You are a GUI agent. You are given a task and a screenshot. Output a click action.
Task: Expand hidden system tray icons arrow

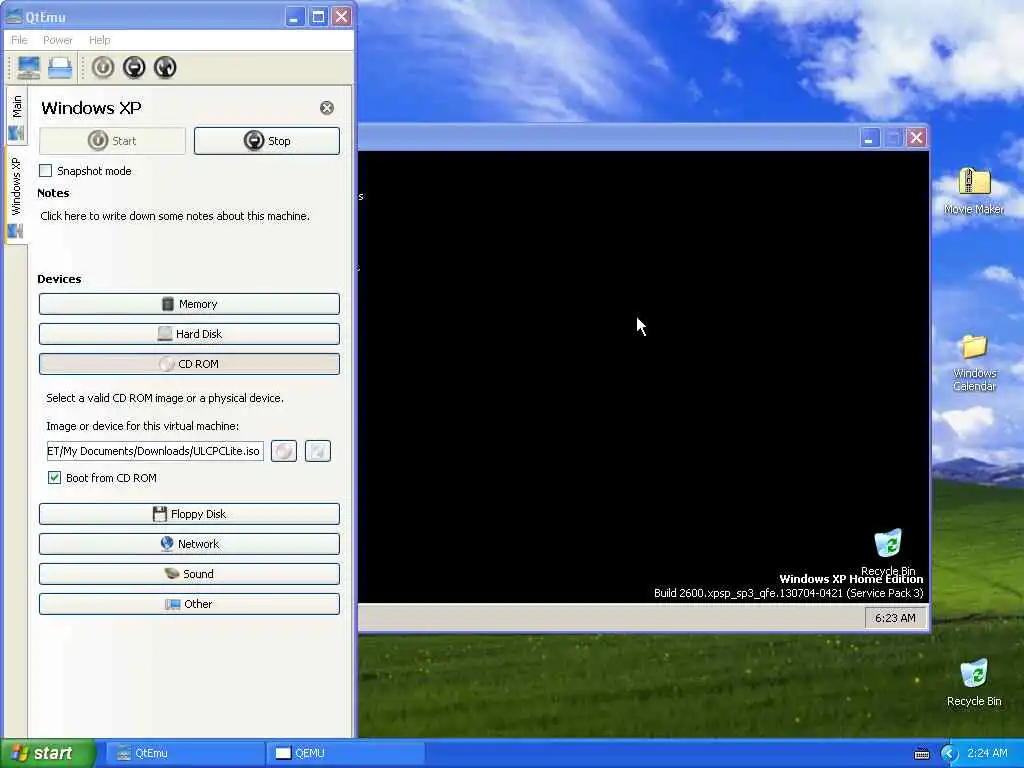pos(948,754)
